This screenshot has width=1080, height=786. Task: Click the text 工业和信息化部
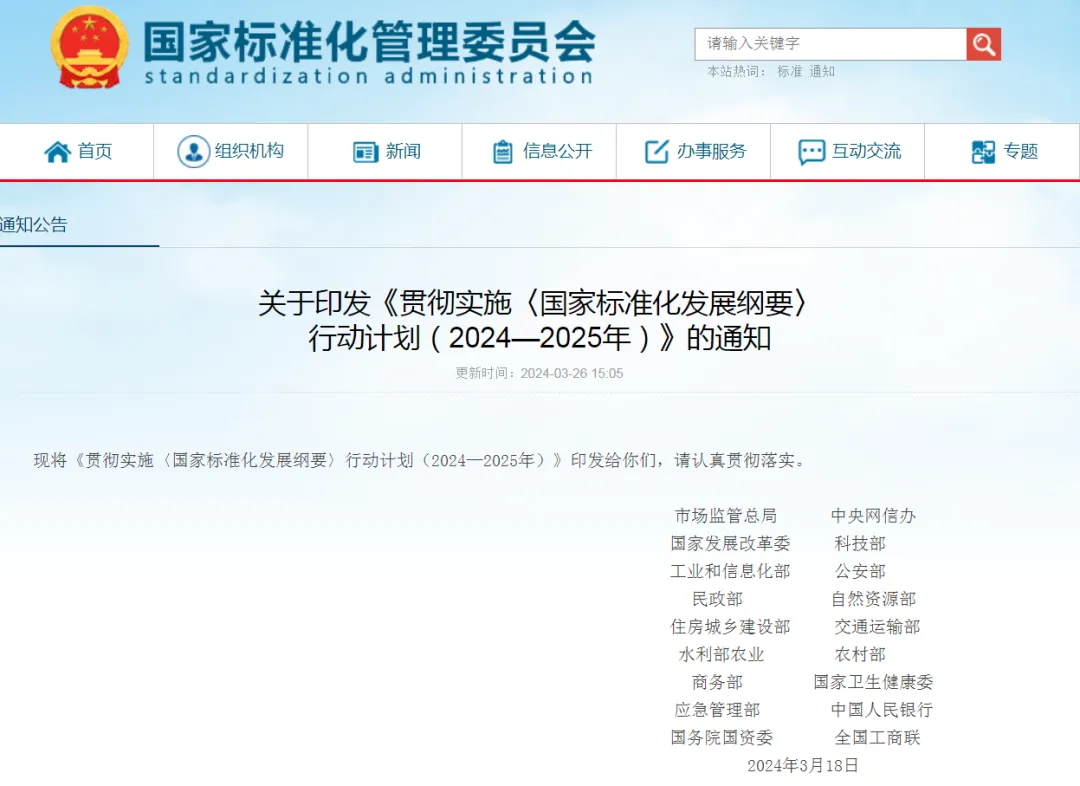pyautogui.click(x=731, y=571)
